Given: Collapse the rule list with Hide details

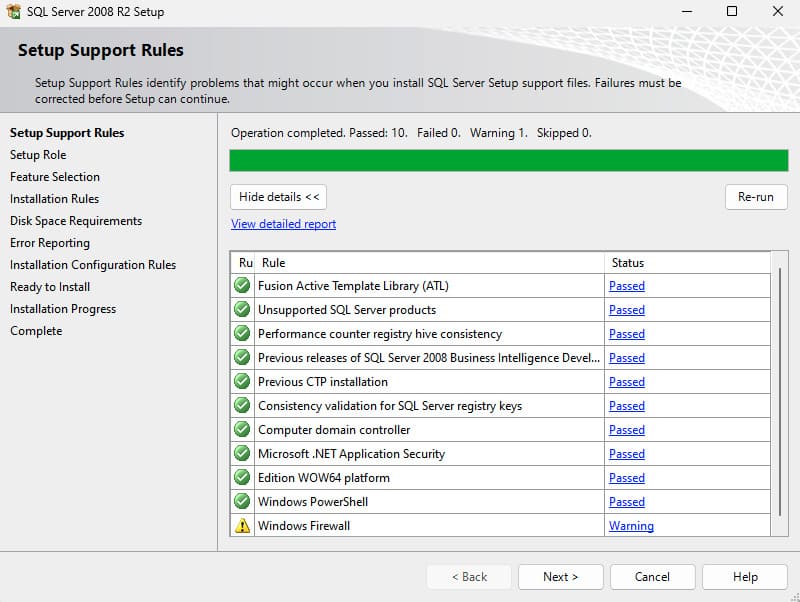Looking at the screenshot, I should coord(279,197).
